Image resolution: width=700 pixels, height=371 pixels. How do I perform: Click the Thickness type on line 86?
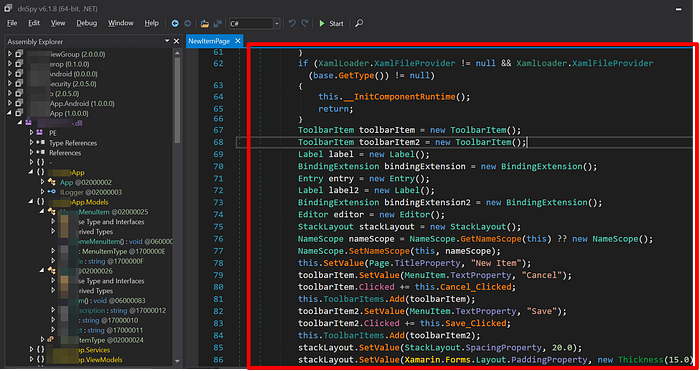(641, 360)
